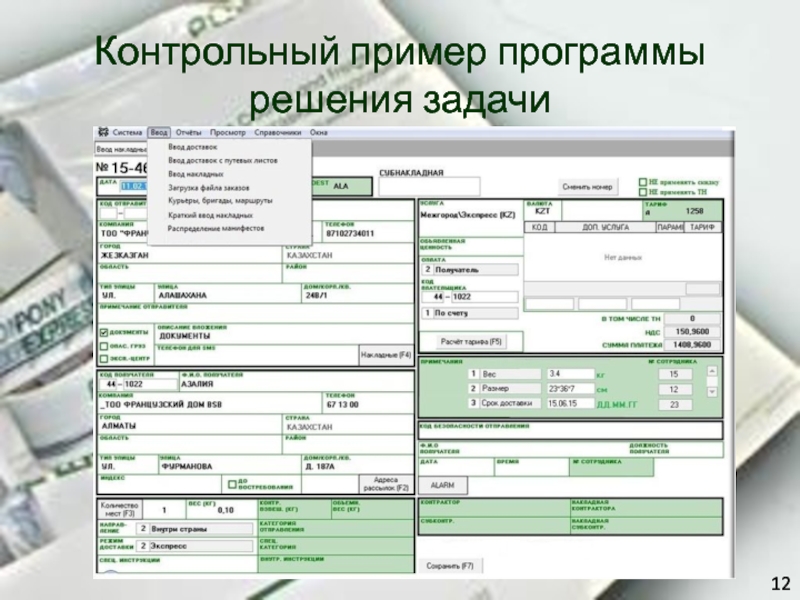Open the Отчёты menu
The width and height of the screenshot is (800, 600).
[188, 132]
